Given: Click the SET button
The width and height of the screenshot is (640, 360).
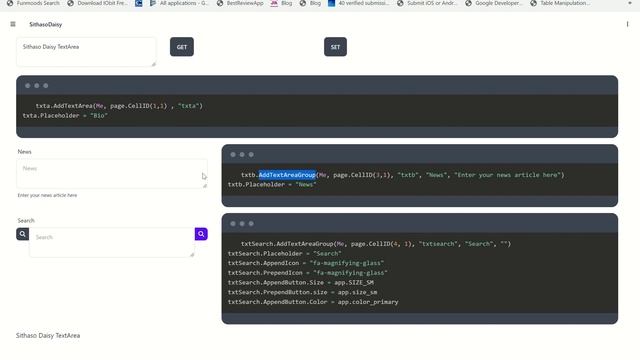Looking at the screenshot, I should (x=336, y=47).
